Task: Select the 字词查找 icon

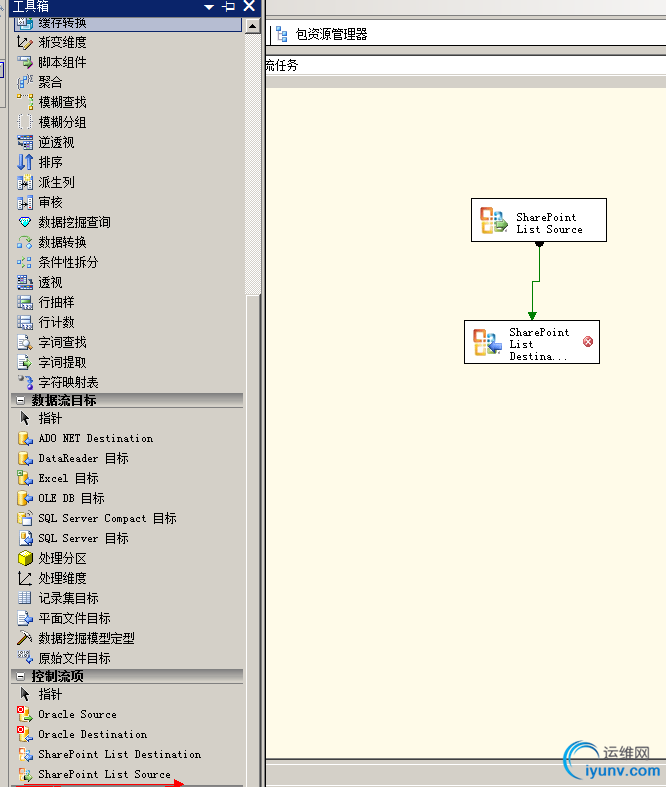Action: (25, 342)
